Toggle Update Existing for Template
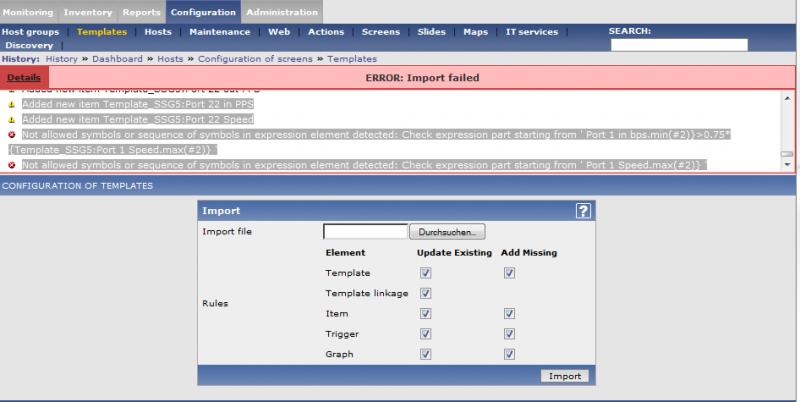The height and width of the screenshot is (402, 800). (426, 273)
